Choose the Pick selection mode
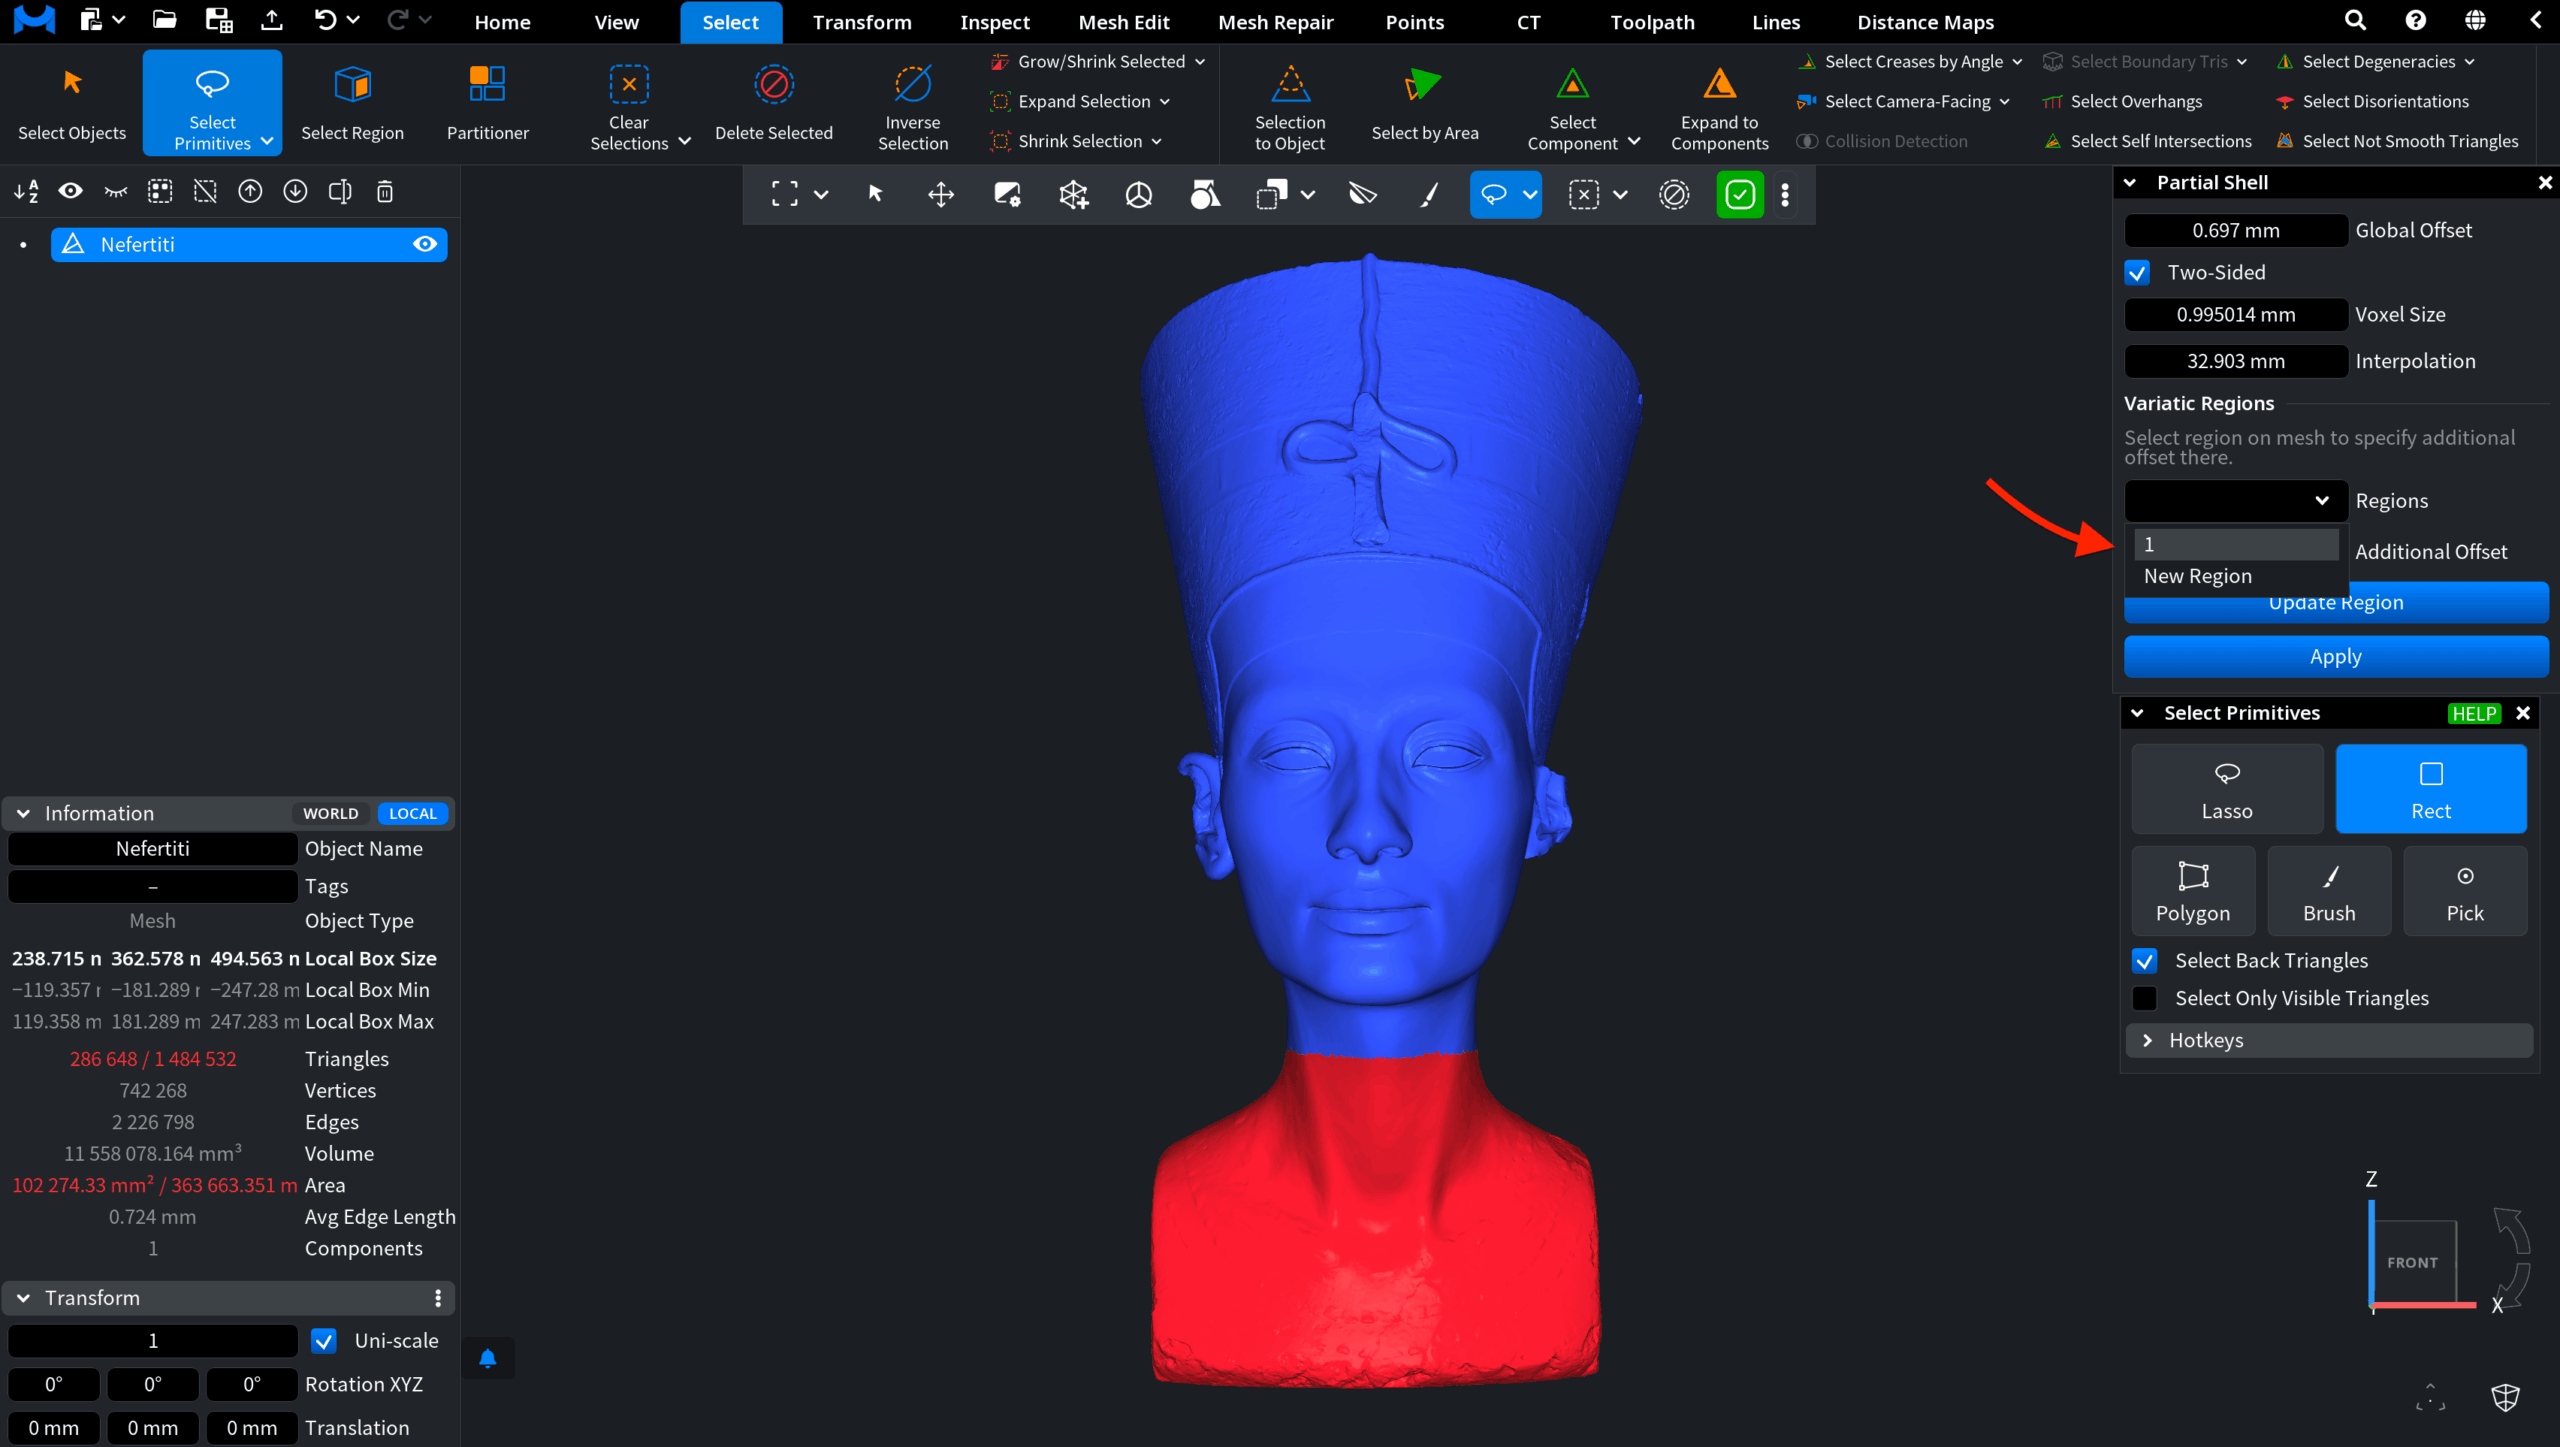 pos(2465,890)
